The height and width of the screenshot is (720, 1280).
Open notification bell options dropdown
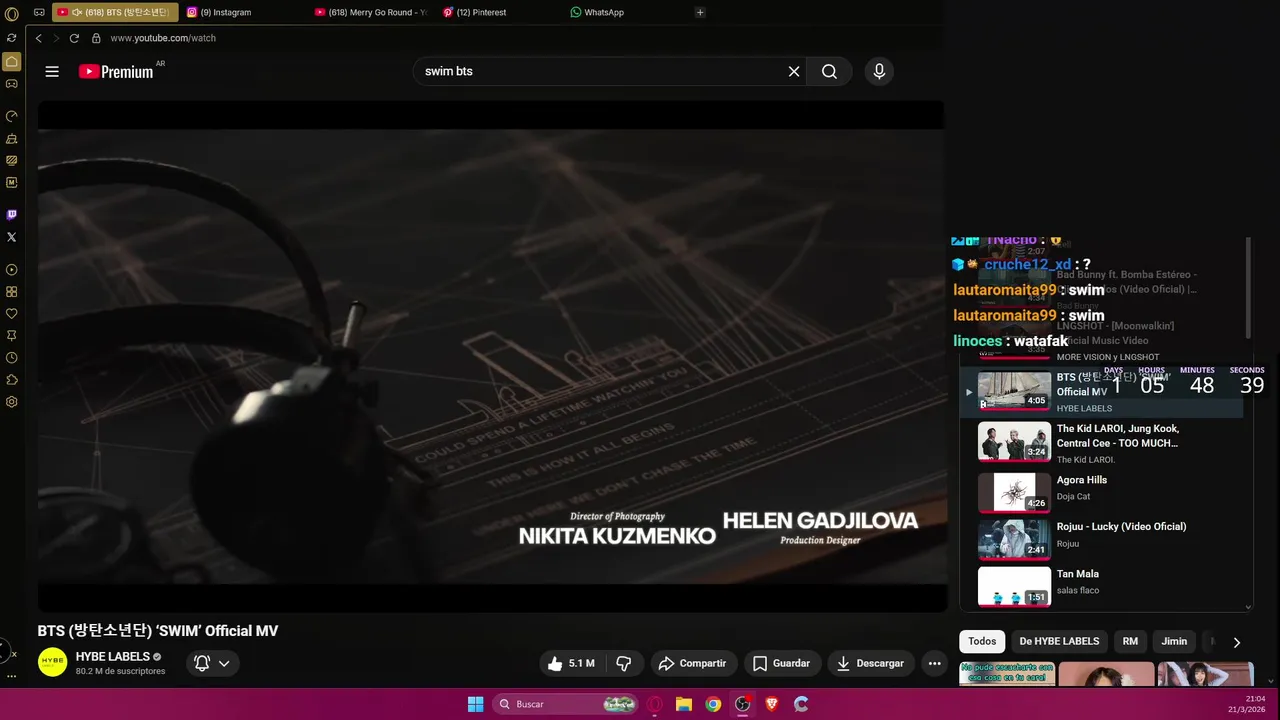[x=212, y=663]
